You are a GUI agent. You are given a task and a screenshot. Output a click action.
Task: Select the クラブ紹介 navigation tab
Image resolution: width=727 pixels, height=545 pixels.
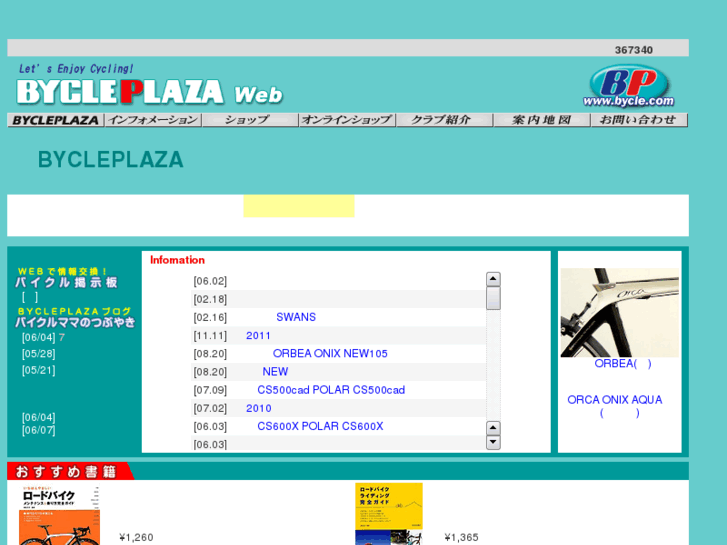(x=444, y=120)
